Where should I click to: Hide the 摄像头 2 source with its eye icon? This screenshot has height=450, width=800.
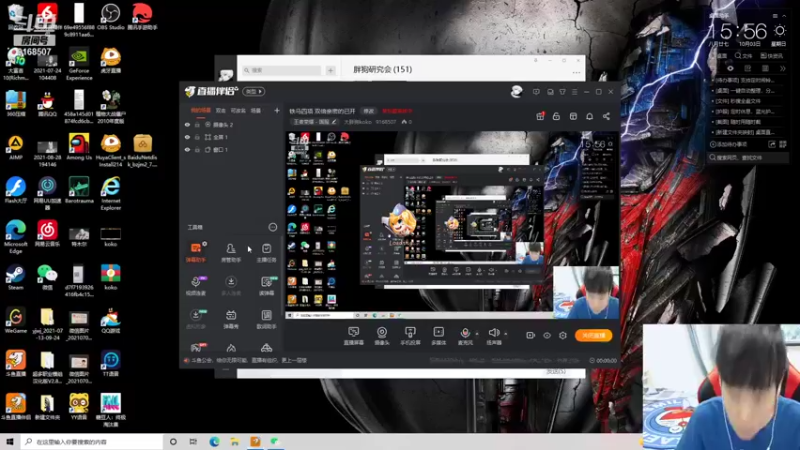[187, 124]
